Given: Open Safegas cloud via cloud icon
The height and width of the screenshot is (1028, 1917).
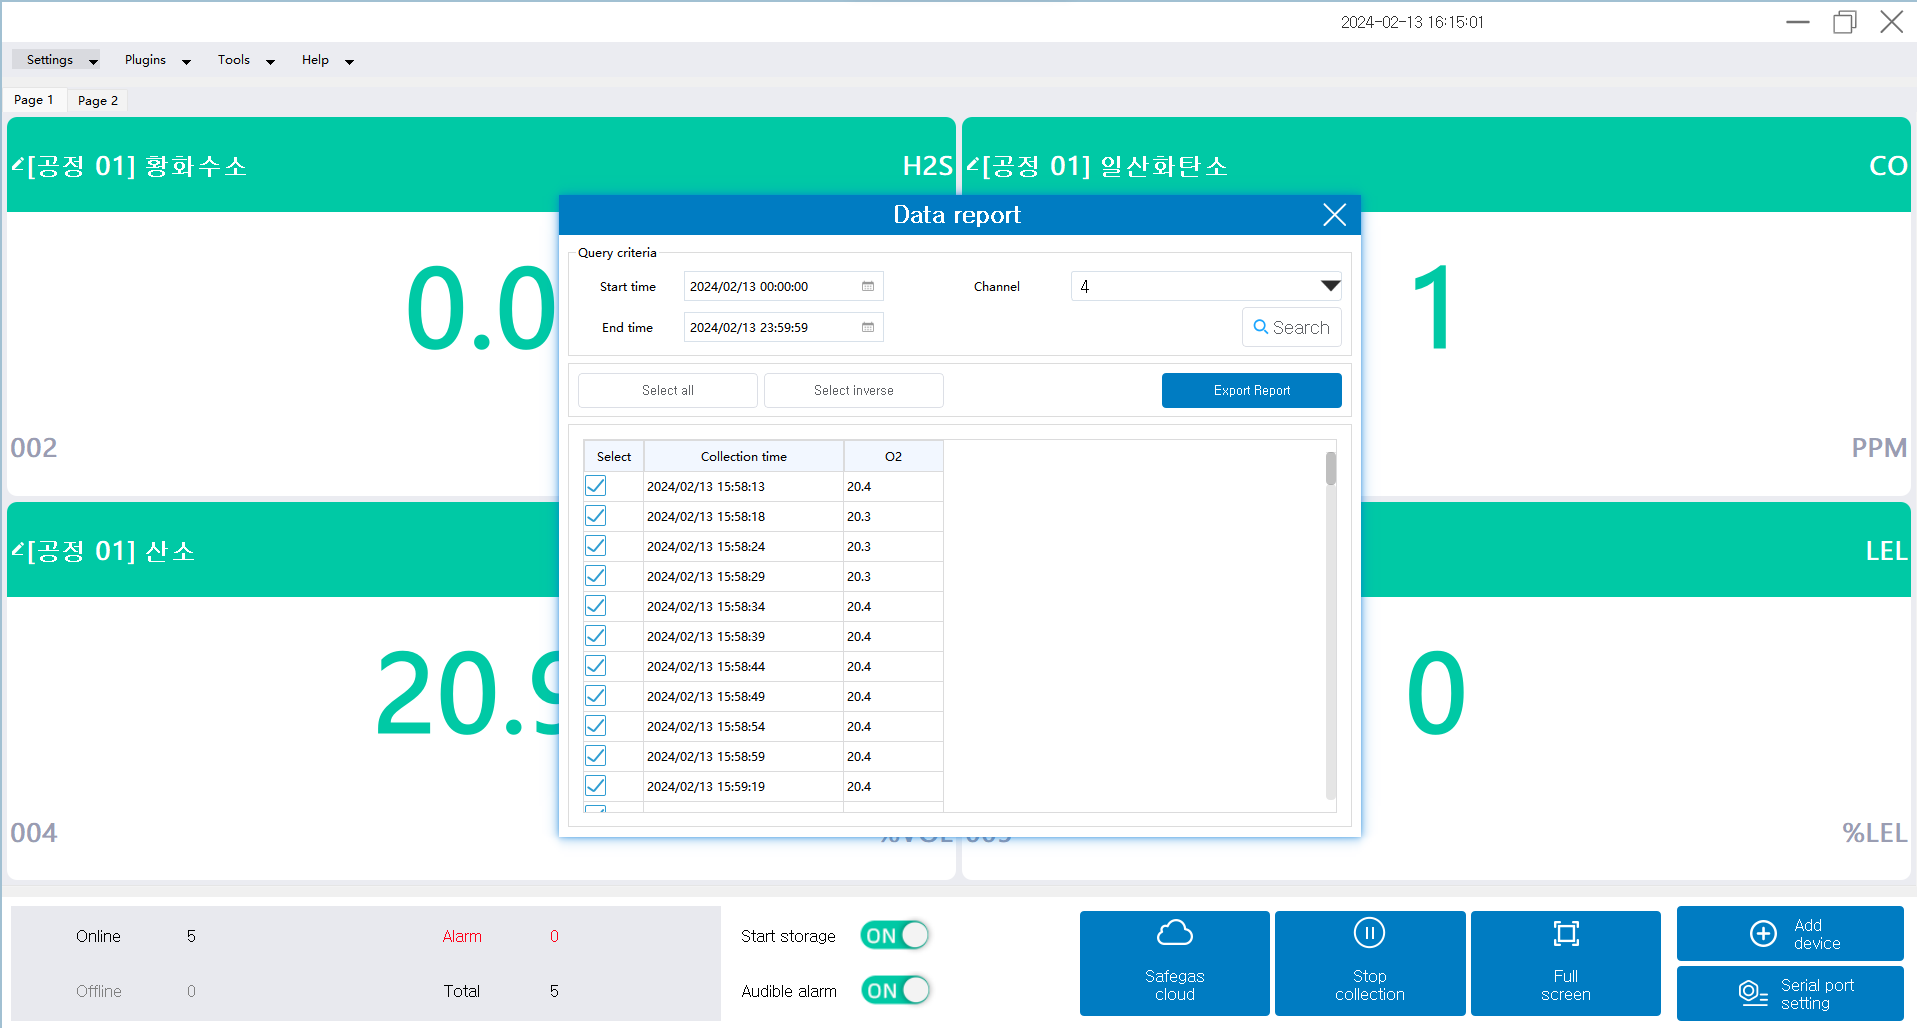Looking at the screenshot, I should [1174, 934].
